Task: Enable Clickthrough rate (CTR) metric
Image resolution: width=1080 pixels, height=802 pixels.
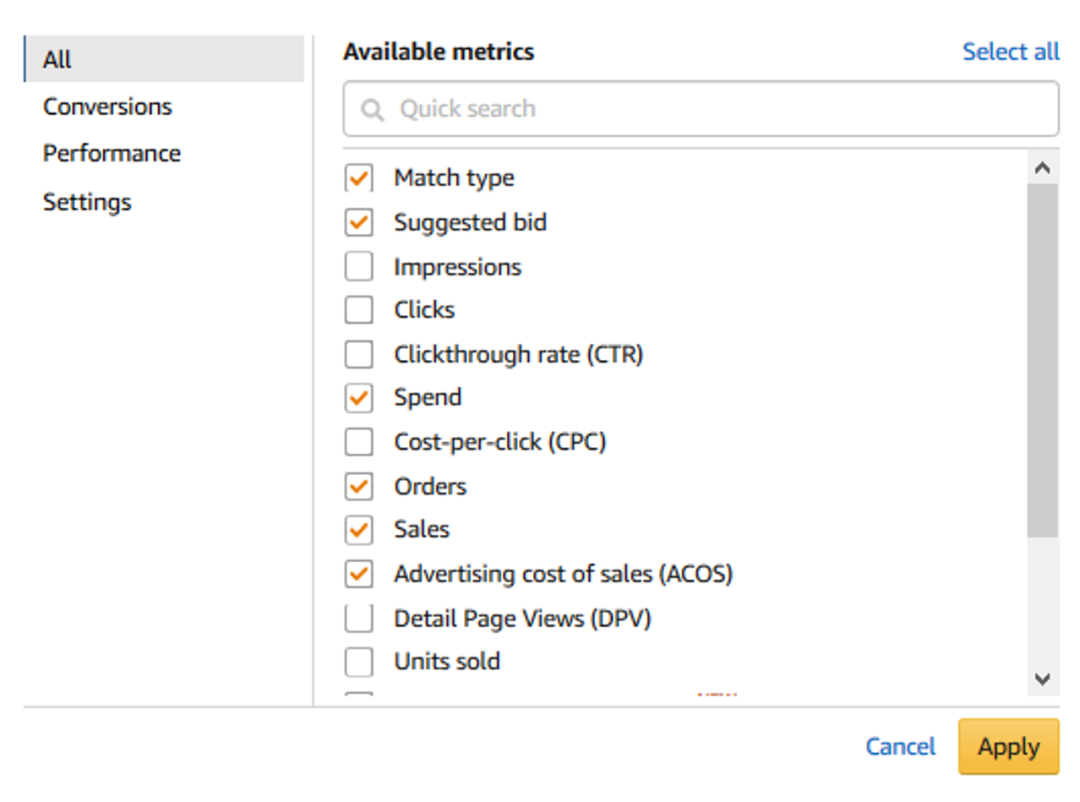Action: pos(358,354)
